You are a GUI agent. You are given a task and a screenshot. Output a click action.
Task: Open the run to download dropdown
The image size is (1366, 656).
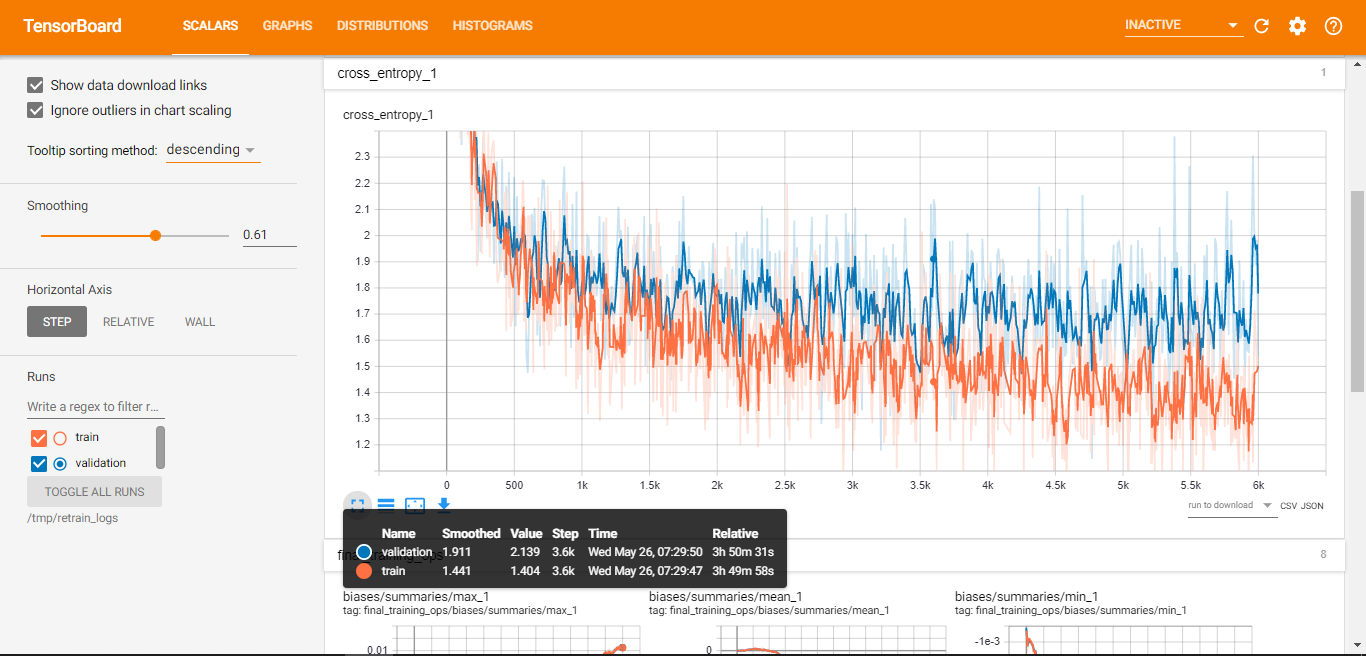click(1231, 506)
